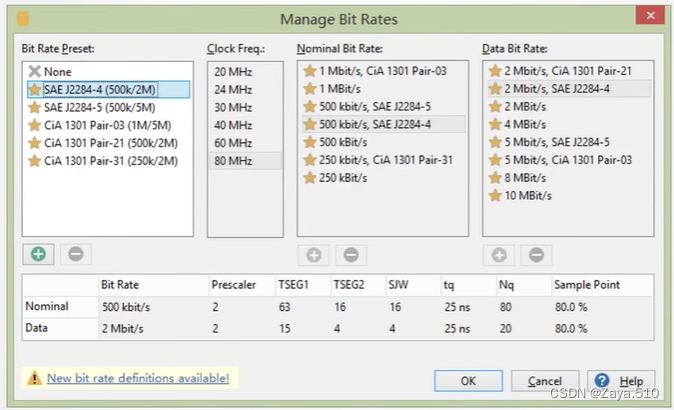Select preset SAE J2284-4 (500k/2M)

tap(108, 89)
